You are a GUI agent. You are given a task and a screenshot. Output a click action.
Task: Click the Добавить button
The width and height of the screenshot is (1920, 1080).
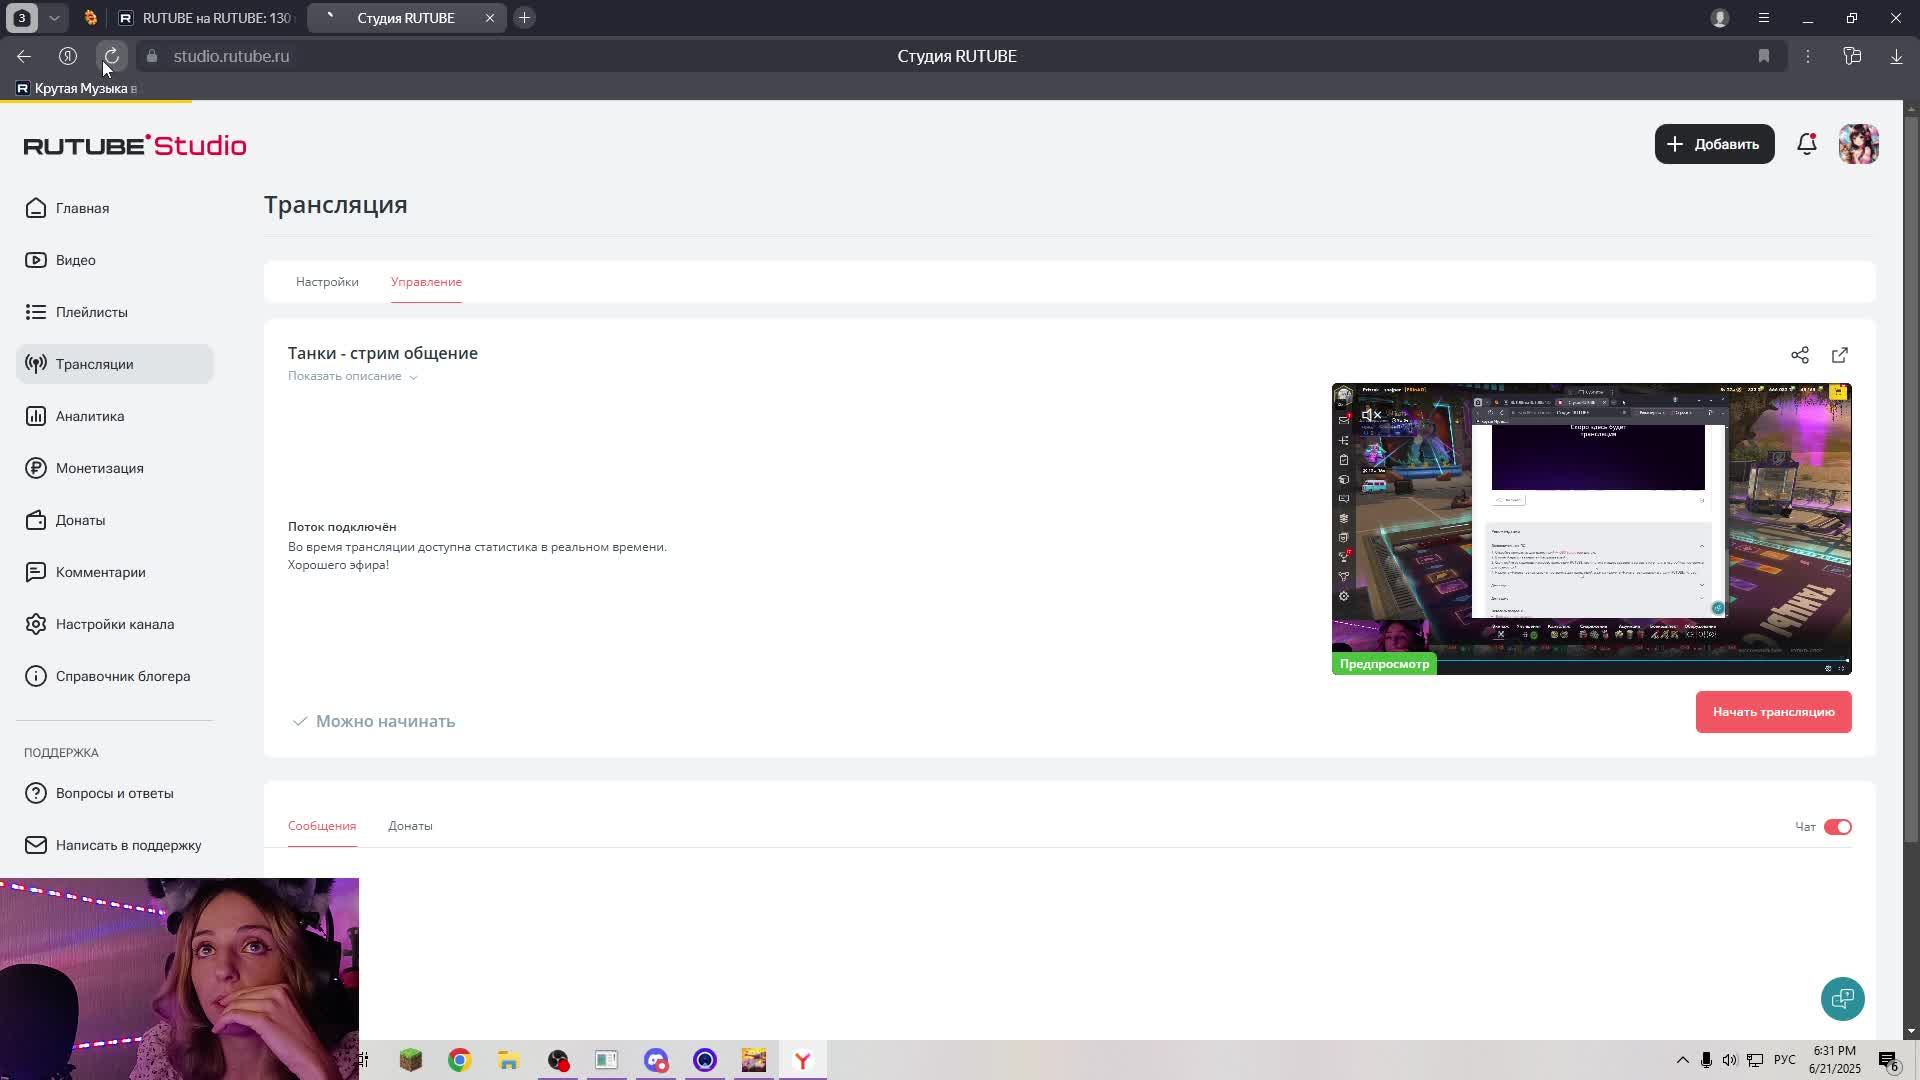(1714, 144)
